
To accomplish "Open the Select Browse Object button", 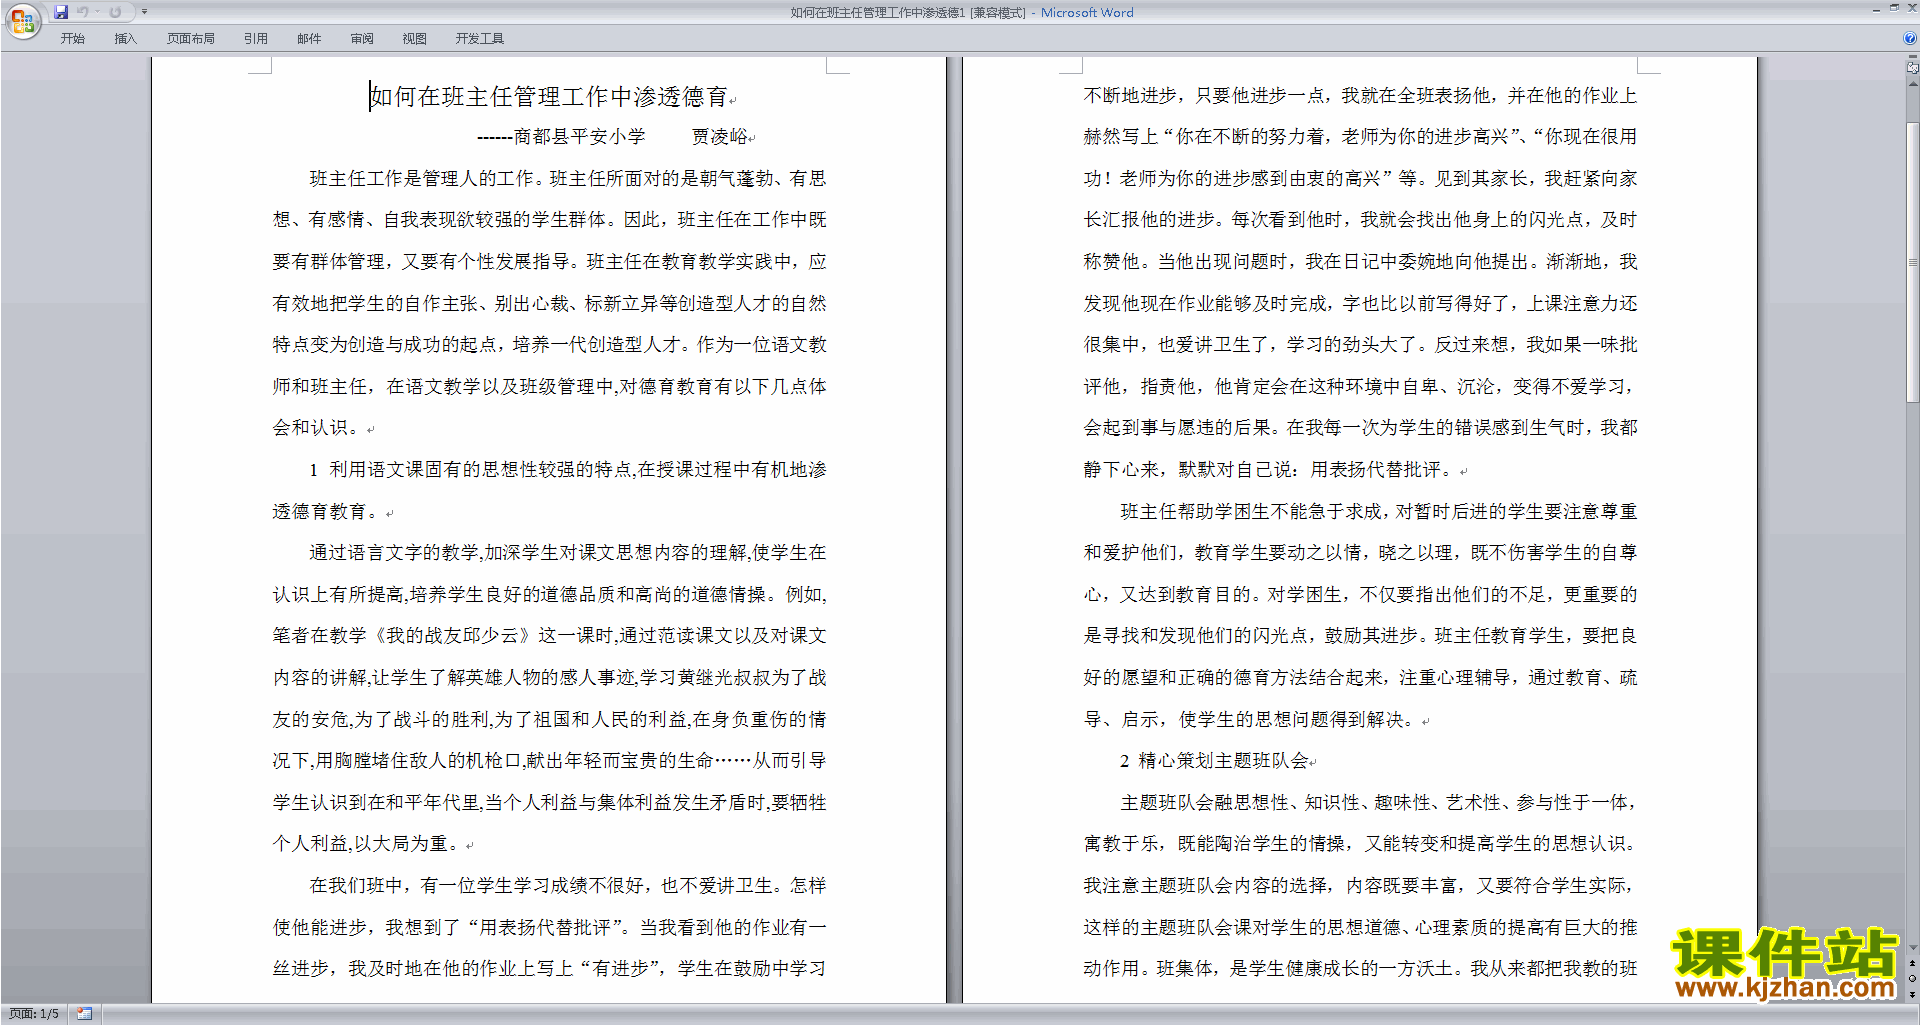I will pos(1913,978).
